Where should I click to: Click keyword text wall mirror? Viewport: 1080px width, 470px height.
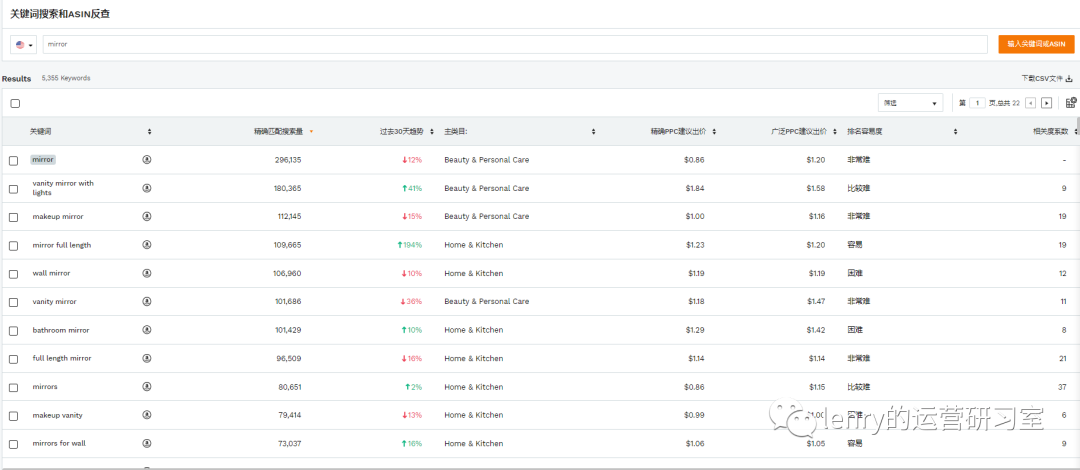point(51,273)
